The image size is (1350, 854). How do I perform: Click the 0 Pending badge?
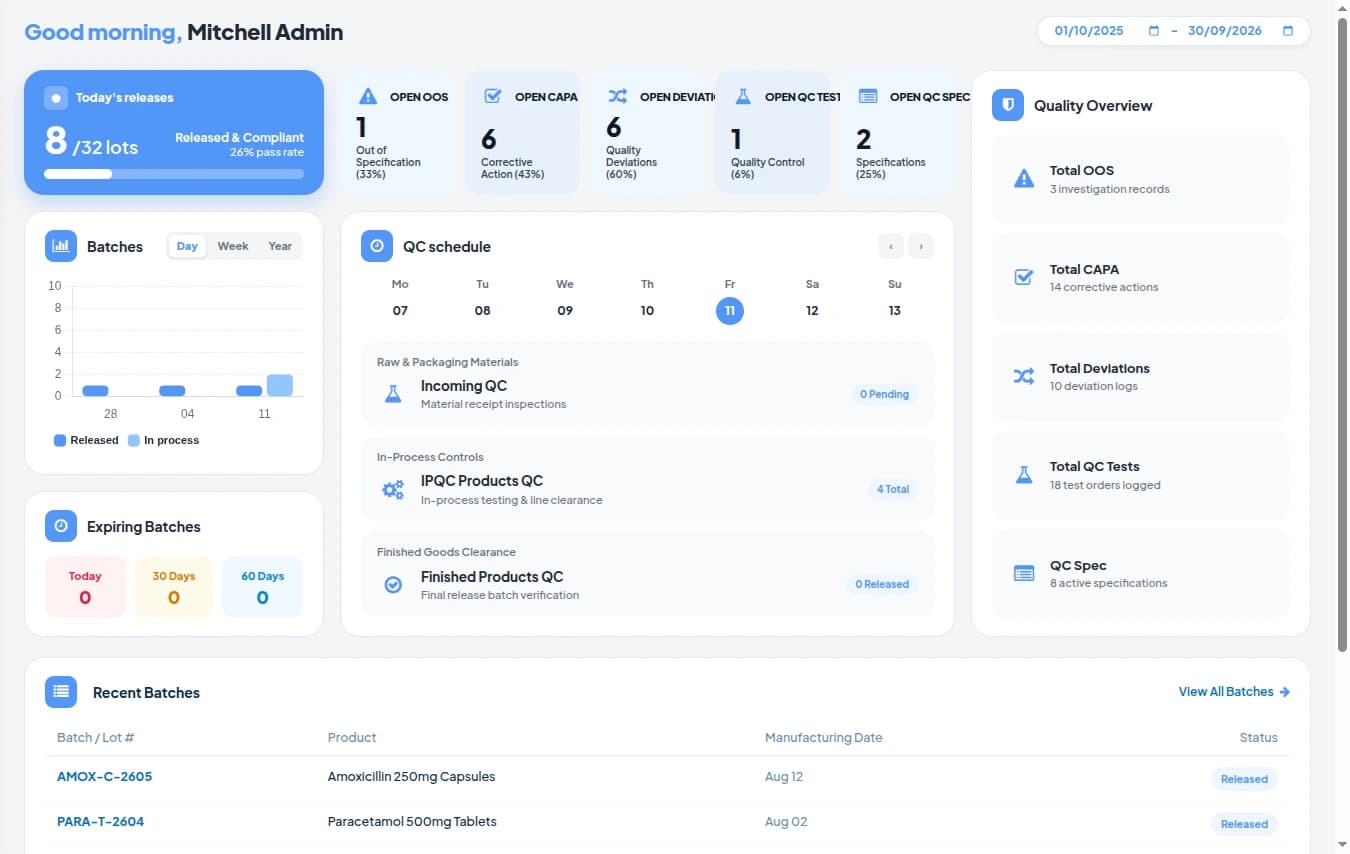click(884, 394)
